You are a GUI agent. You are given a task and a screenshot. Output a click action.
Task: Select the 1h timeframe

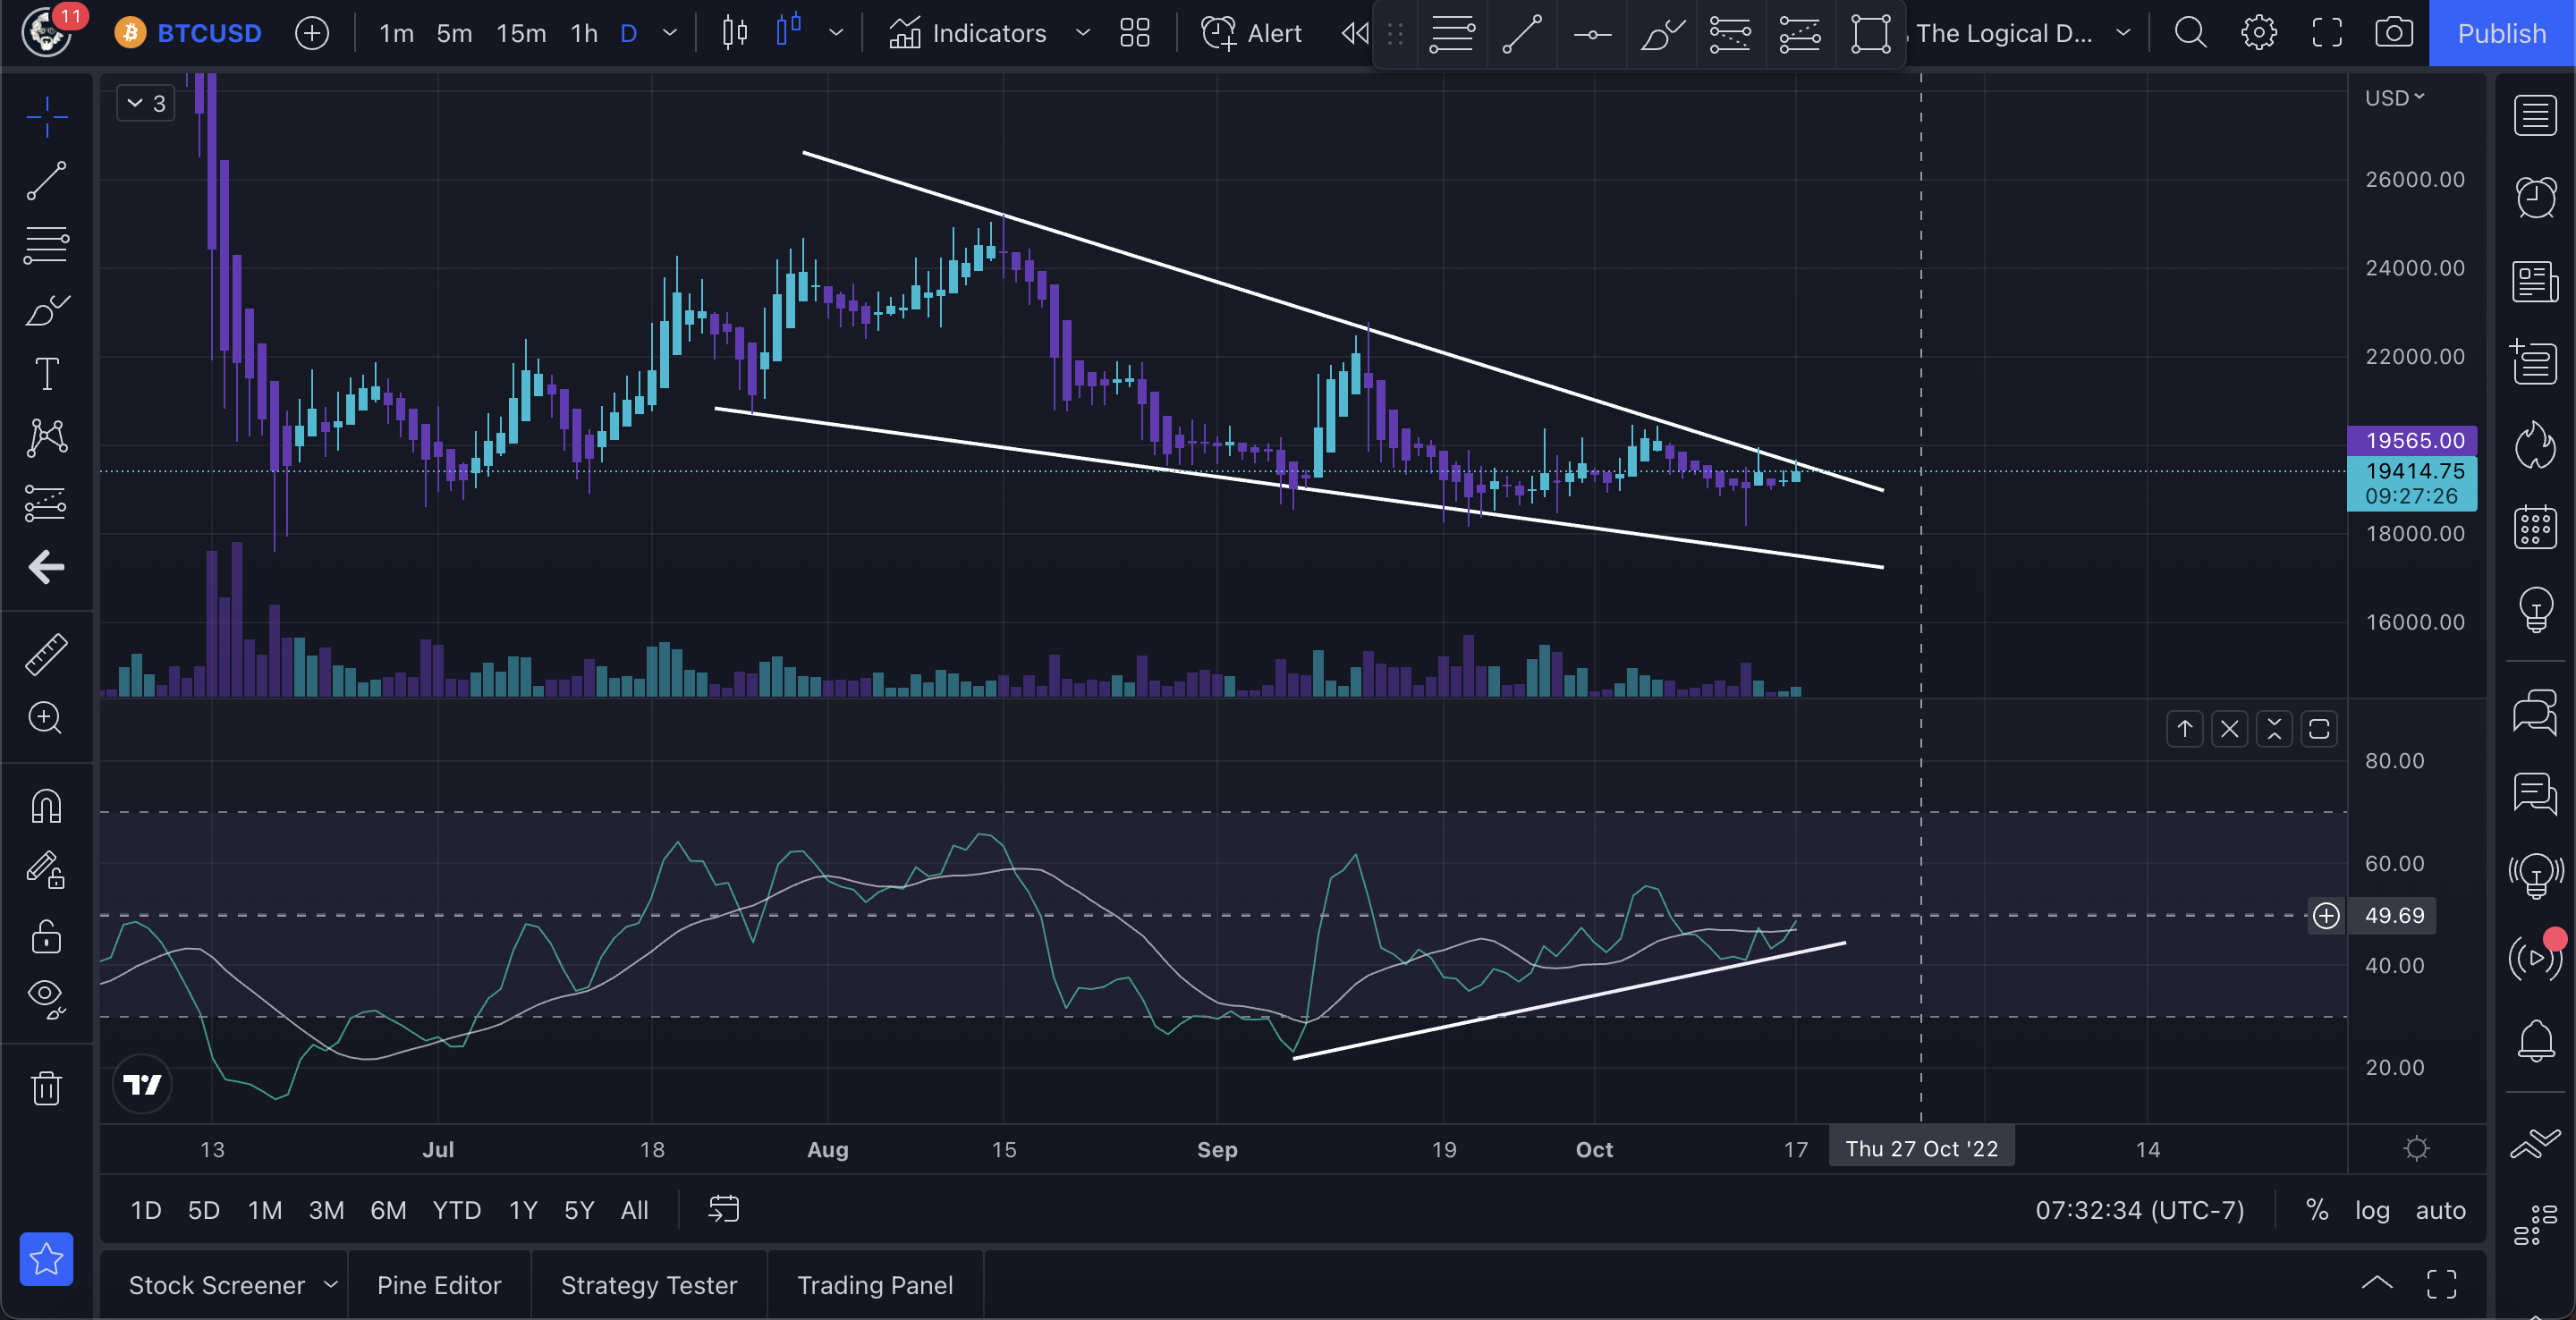tap(584, 33)
